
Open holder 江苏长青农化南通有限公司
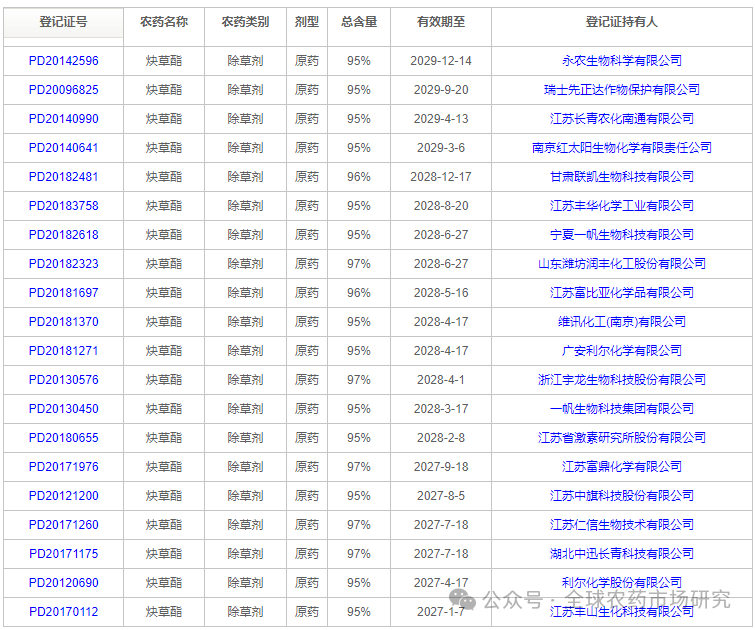(x=622, y=119)
